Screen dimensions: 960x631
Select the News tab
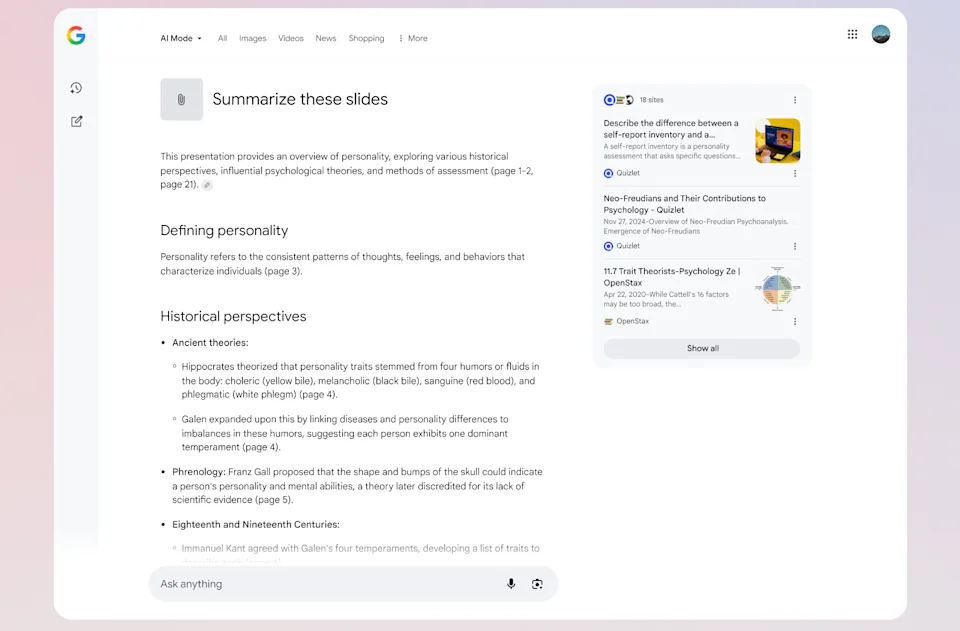[x=325, y=38]
